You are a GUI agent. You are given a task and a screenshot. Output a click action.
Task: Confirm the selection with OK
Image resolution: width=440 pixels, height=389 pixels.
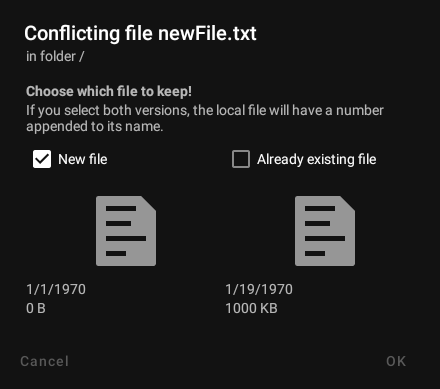[x=396, y=361]
